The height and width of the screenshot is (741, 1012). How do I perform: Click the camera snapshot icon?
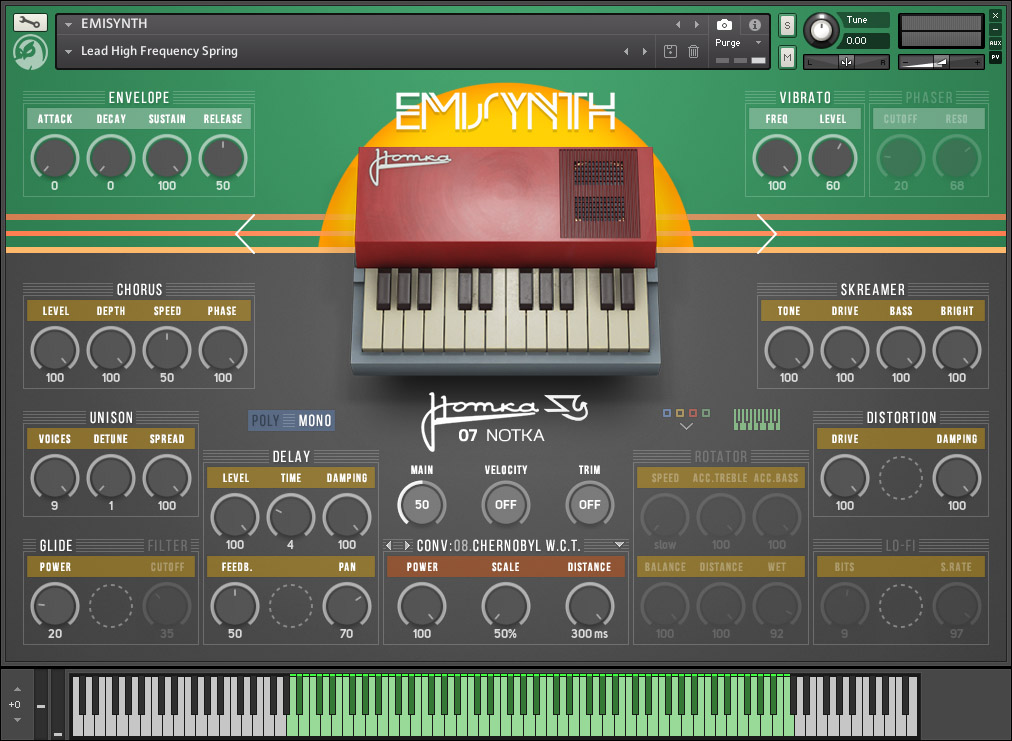[x=724, y=25]
